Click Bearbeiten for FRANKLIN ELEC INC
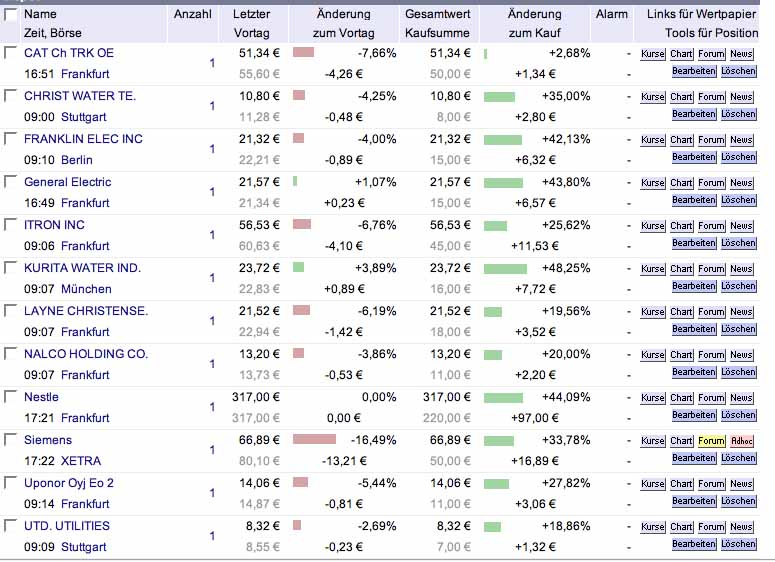The height and width of the screenshot is (562, 775). coord(694,157)
